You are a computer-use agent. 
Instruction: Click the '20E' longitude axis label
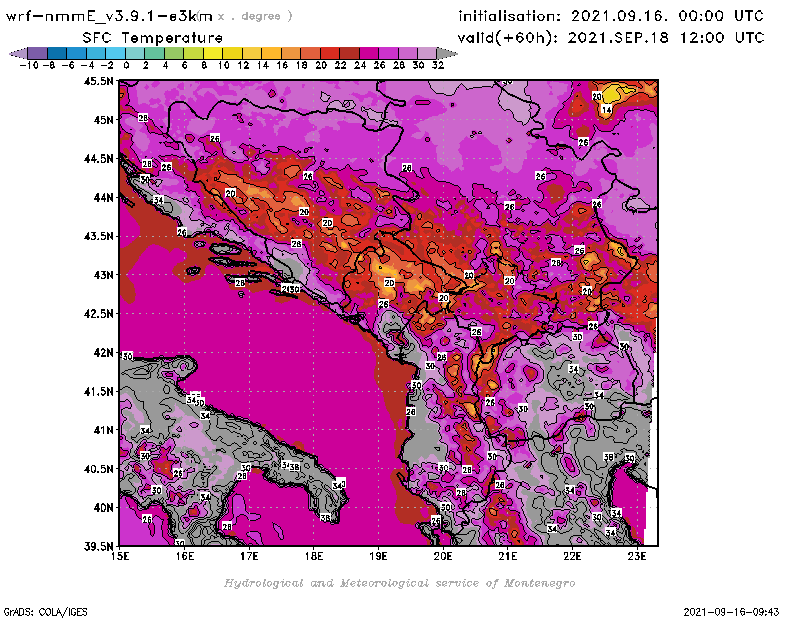[443, 556]
